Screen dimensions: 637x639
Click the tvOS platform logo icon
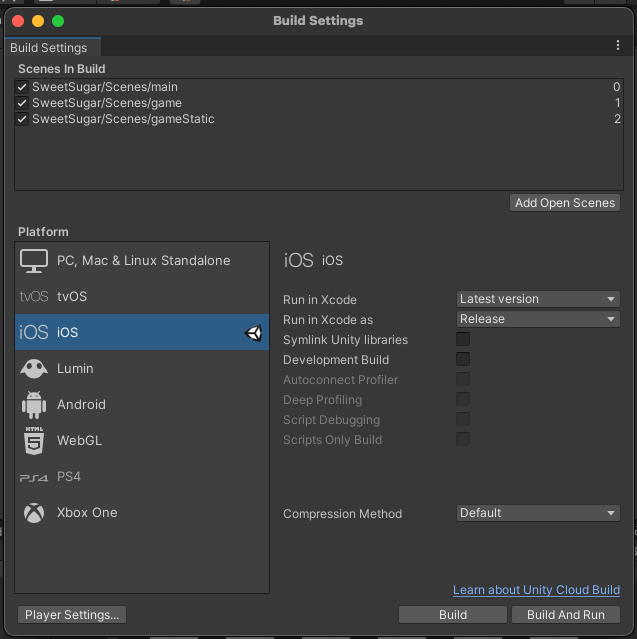(x=34, y=296)
